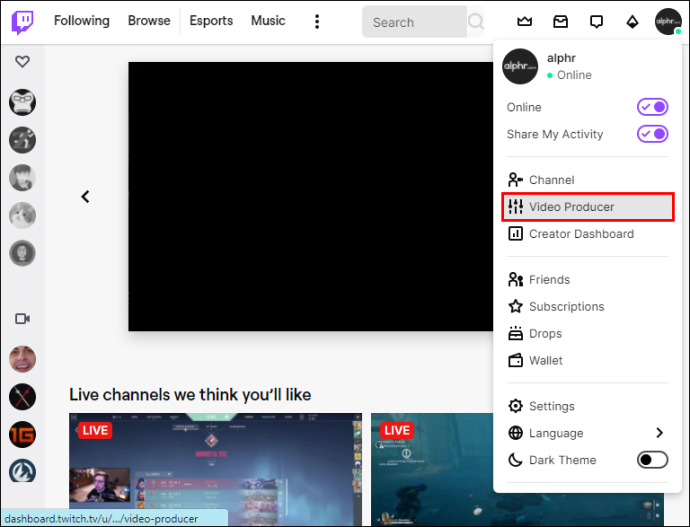This screenshot has height=527, width=690.
Task: Click the recommended channels camera icon
Action: click(x=22, y=318)
